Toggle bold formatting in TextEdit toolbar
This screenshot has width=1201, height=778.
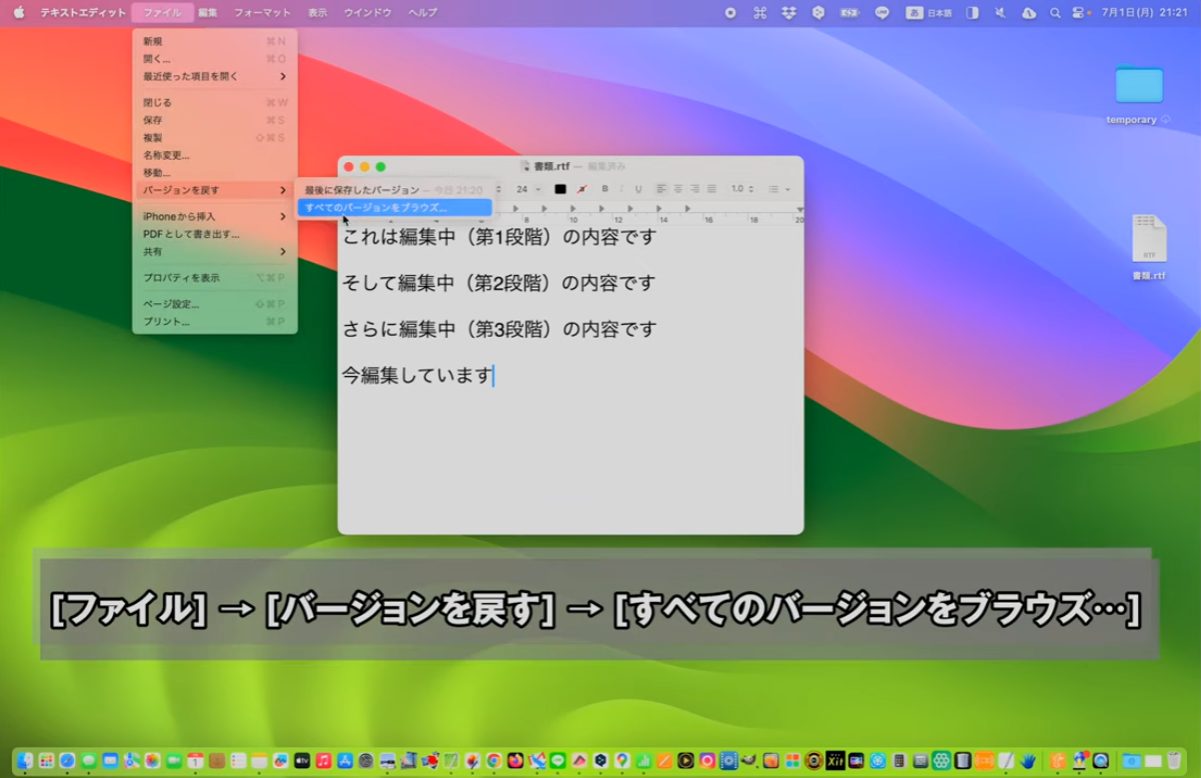click(604, 189)
